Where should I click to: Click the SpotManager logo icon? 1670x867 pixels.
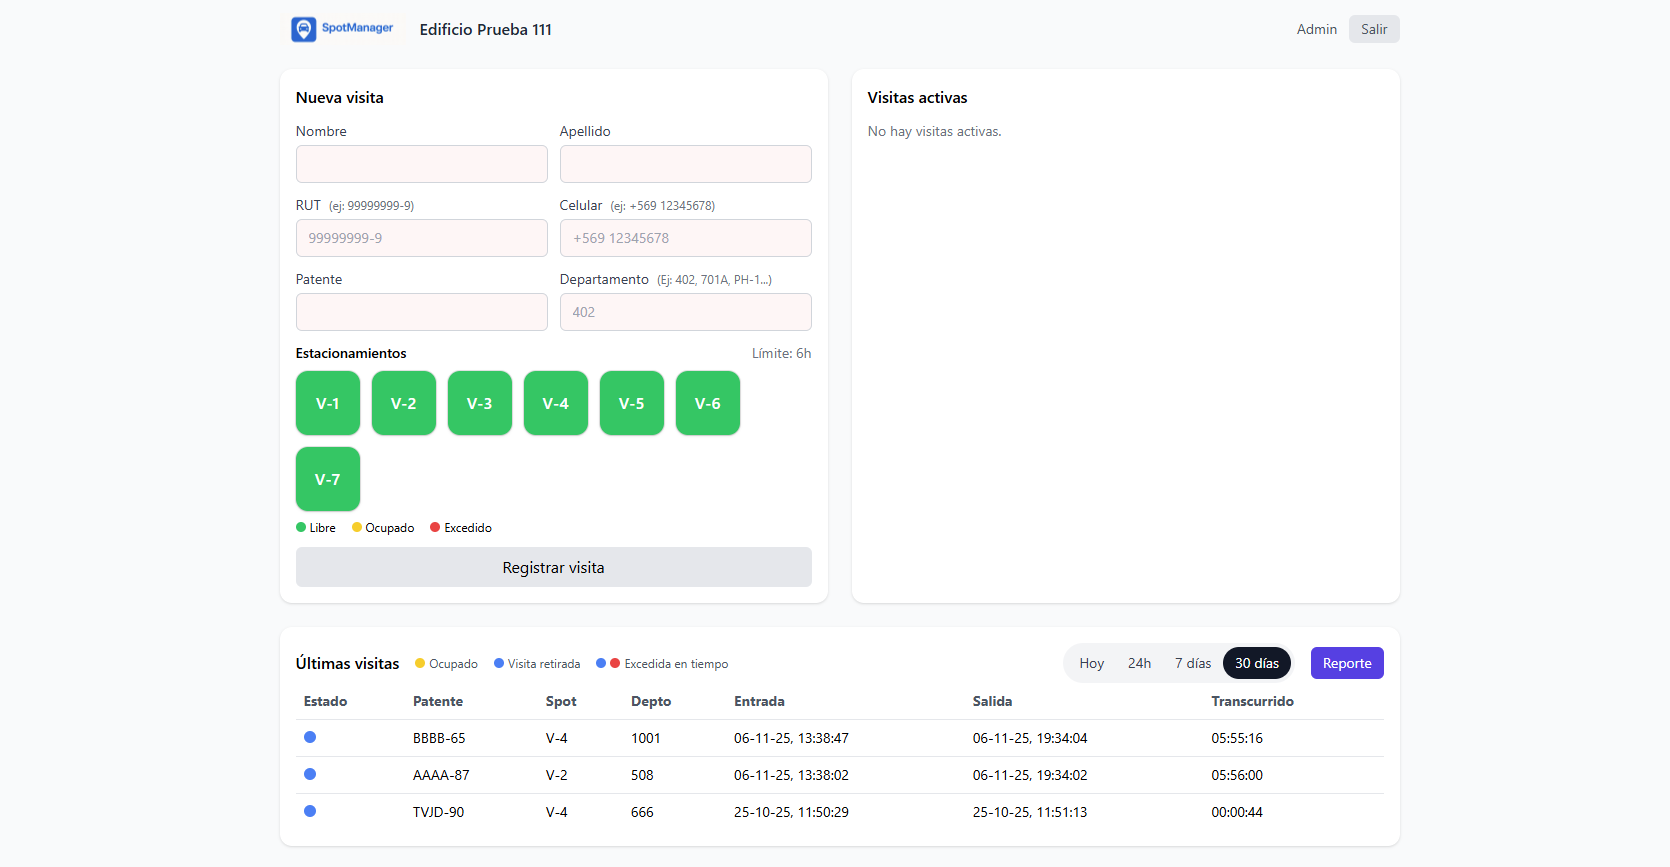pyautogui.click(x=303, y=29)
